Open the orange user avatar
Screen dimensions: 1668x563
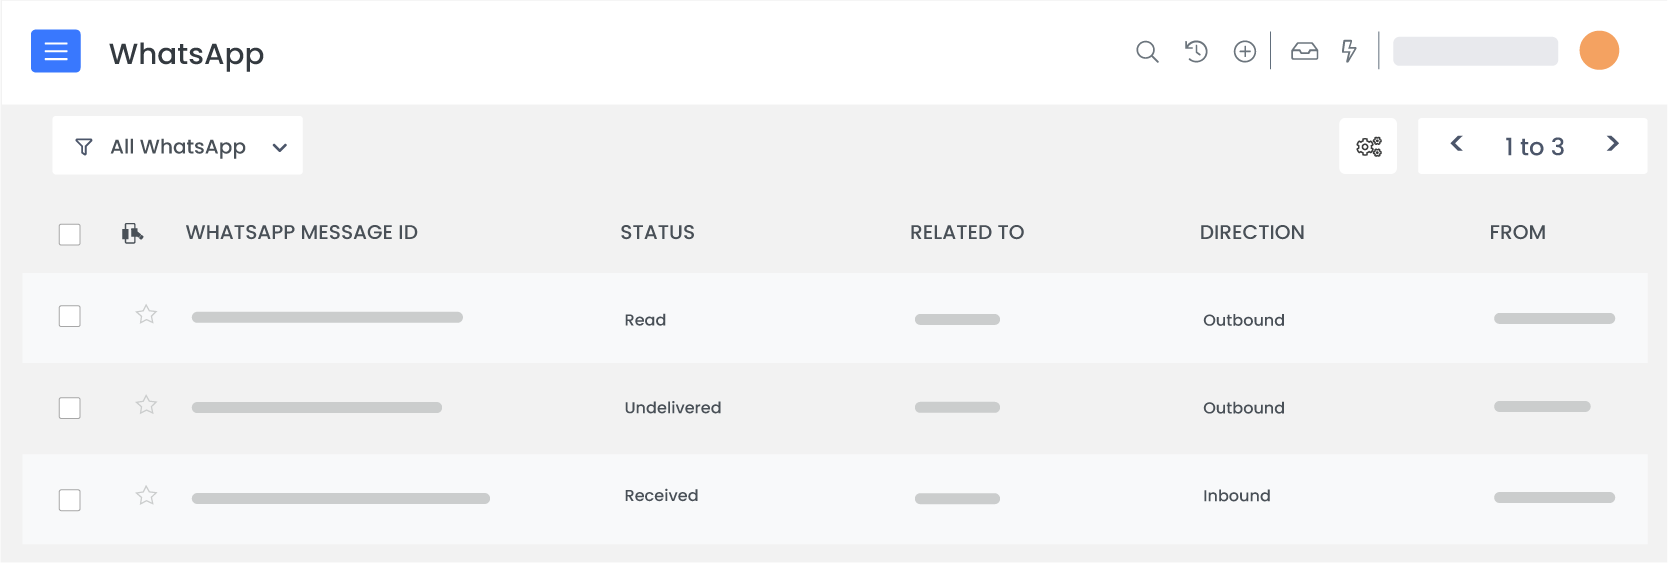[x=1599, y=51]
